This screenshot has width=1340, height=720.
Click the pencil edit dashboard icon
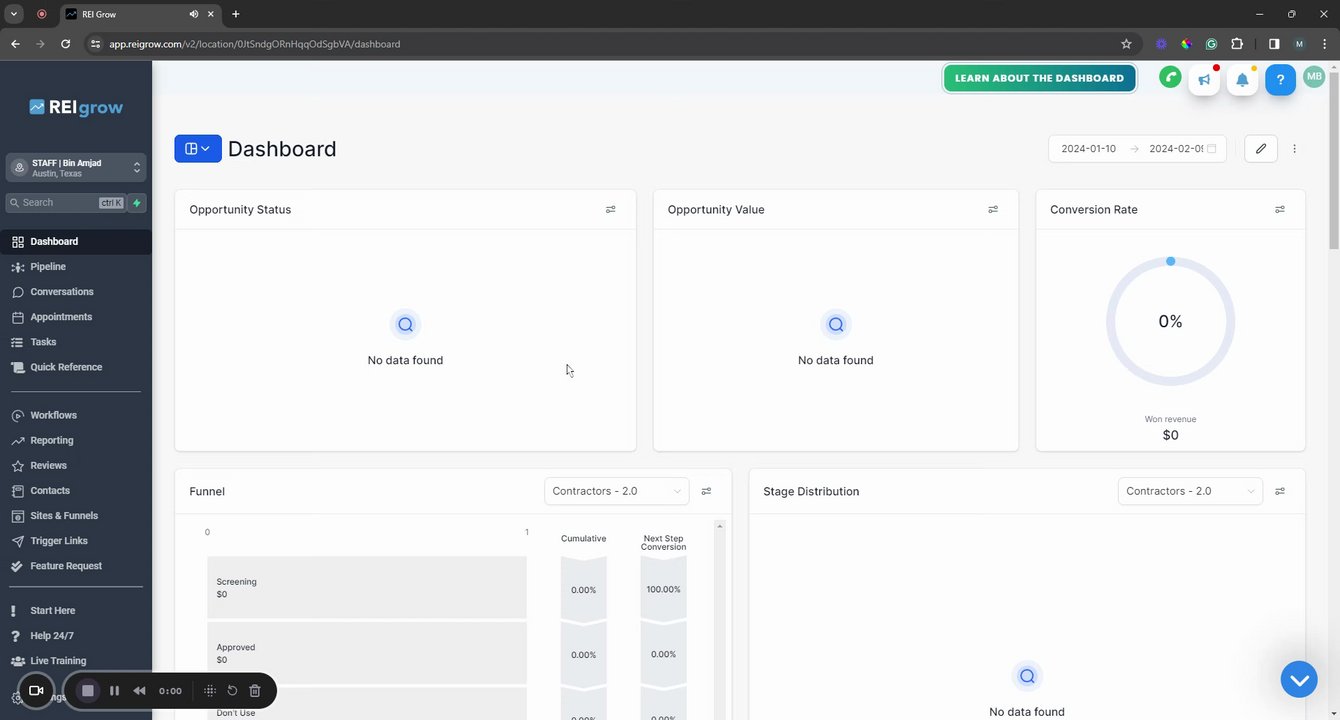[x=1261, y=149]
